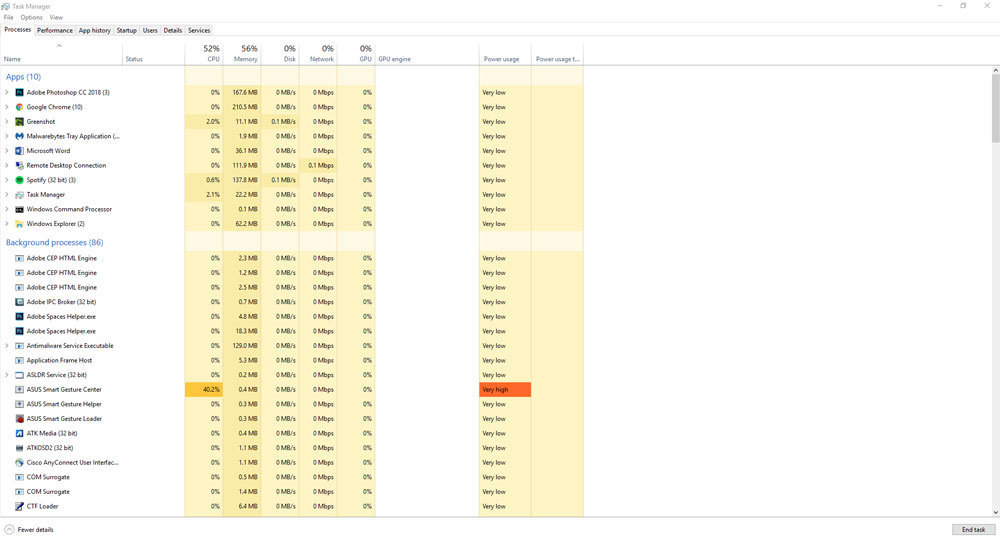
Task: Click the End task button
Action: (973, 530)
